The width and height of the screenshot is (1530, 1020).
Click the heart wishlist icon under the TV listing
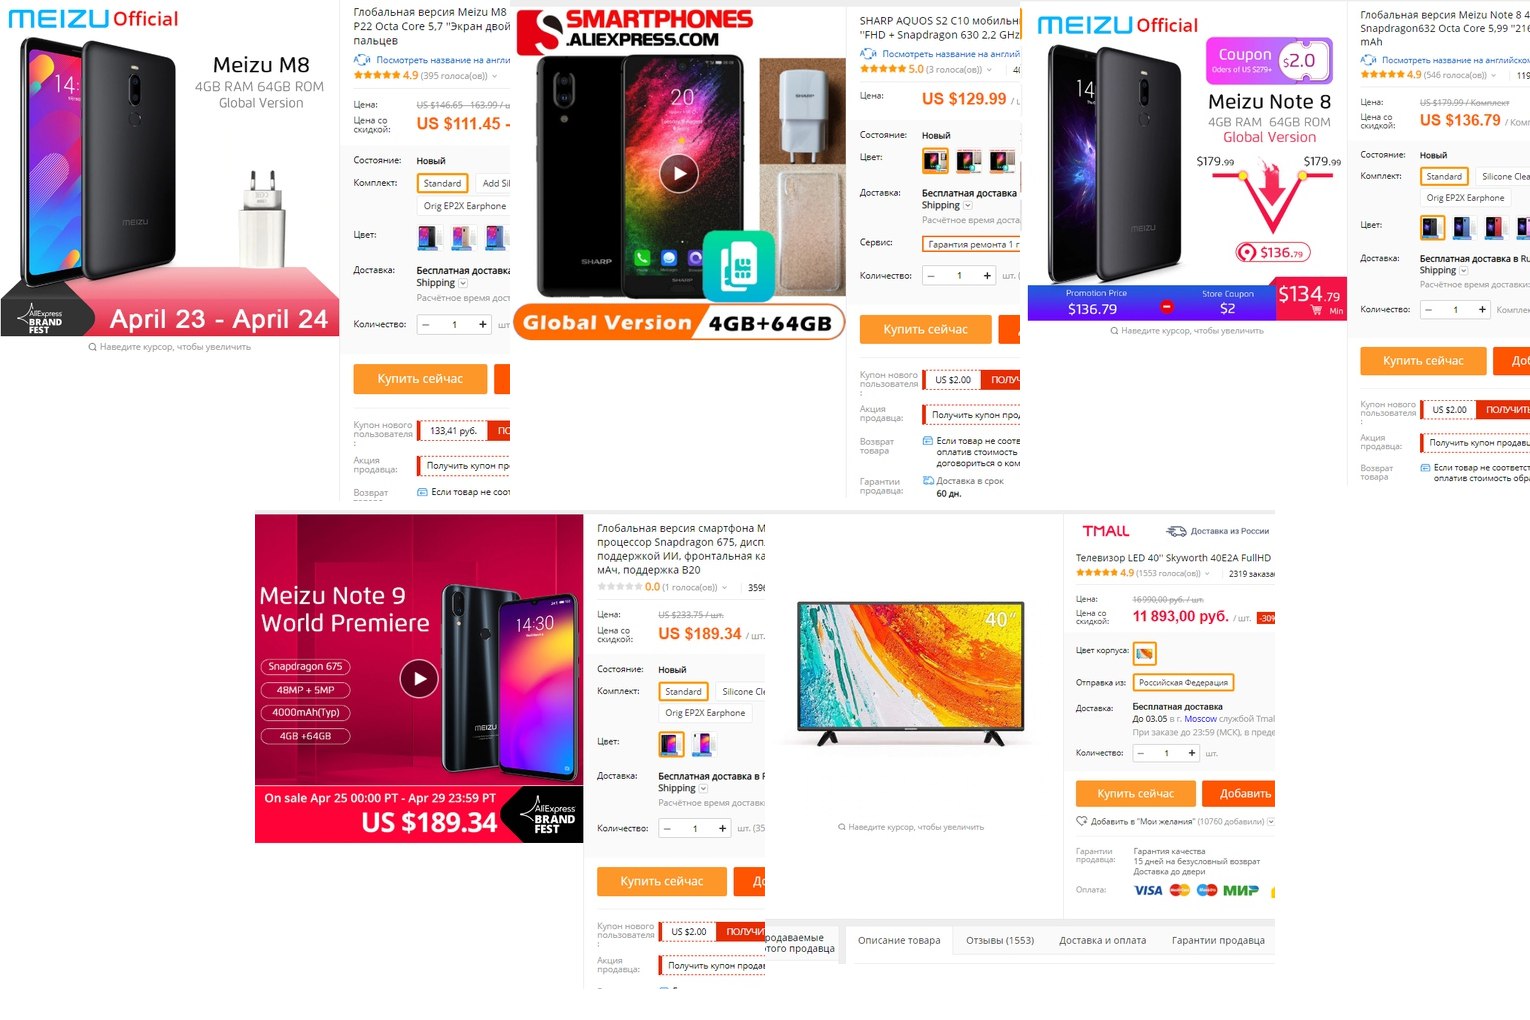pos(1081,821)
